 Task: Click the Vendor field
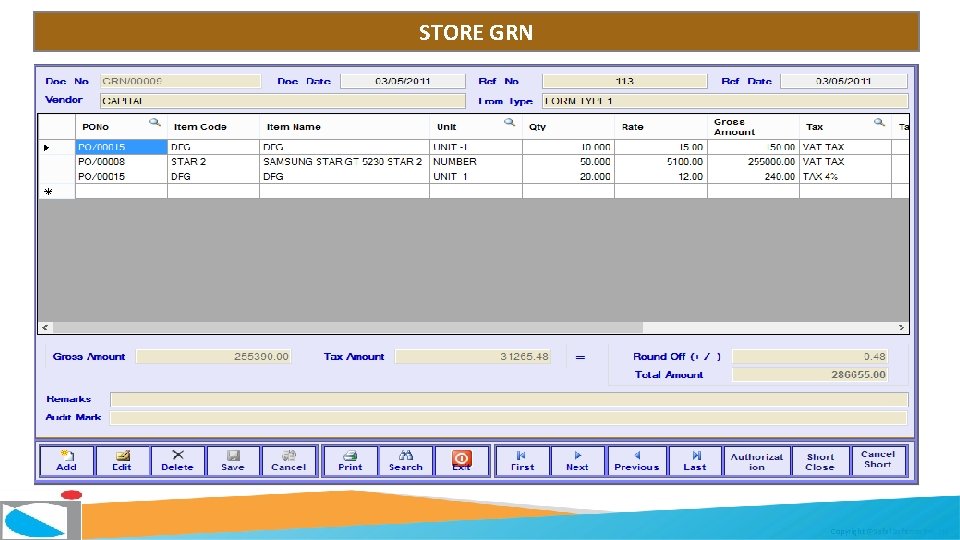[x=282, y=100]
